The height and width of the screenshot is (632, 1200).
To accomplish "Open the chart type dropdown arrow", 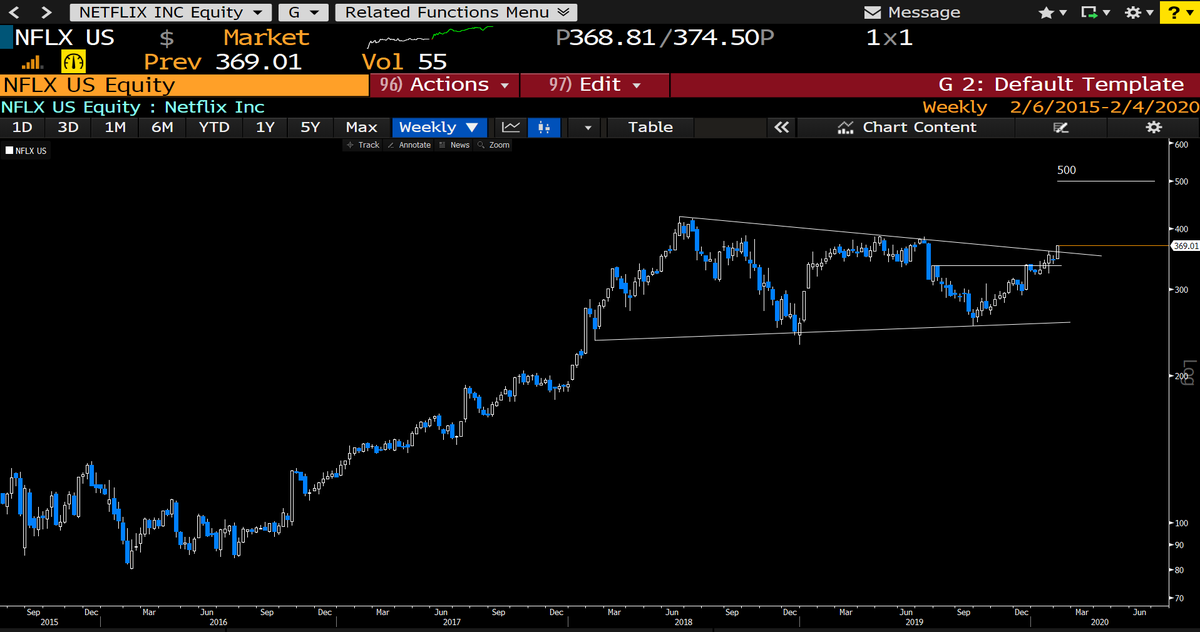I will [x=587, y=127].
